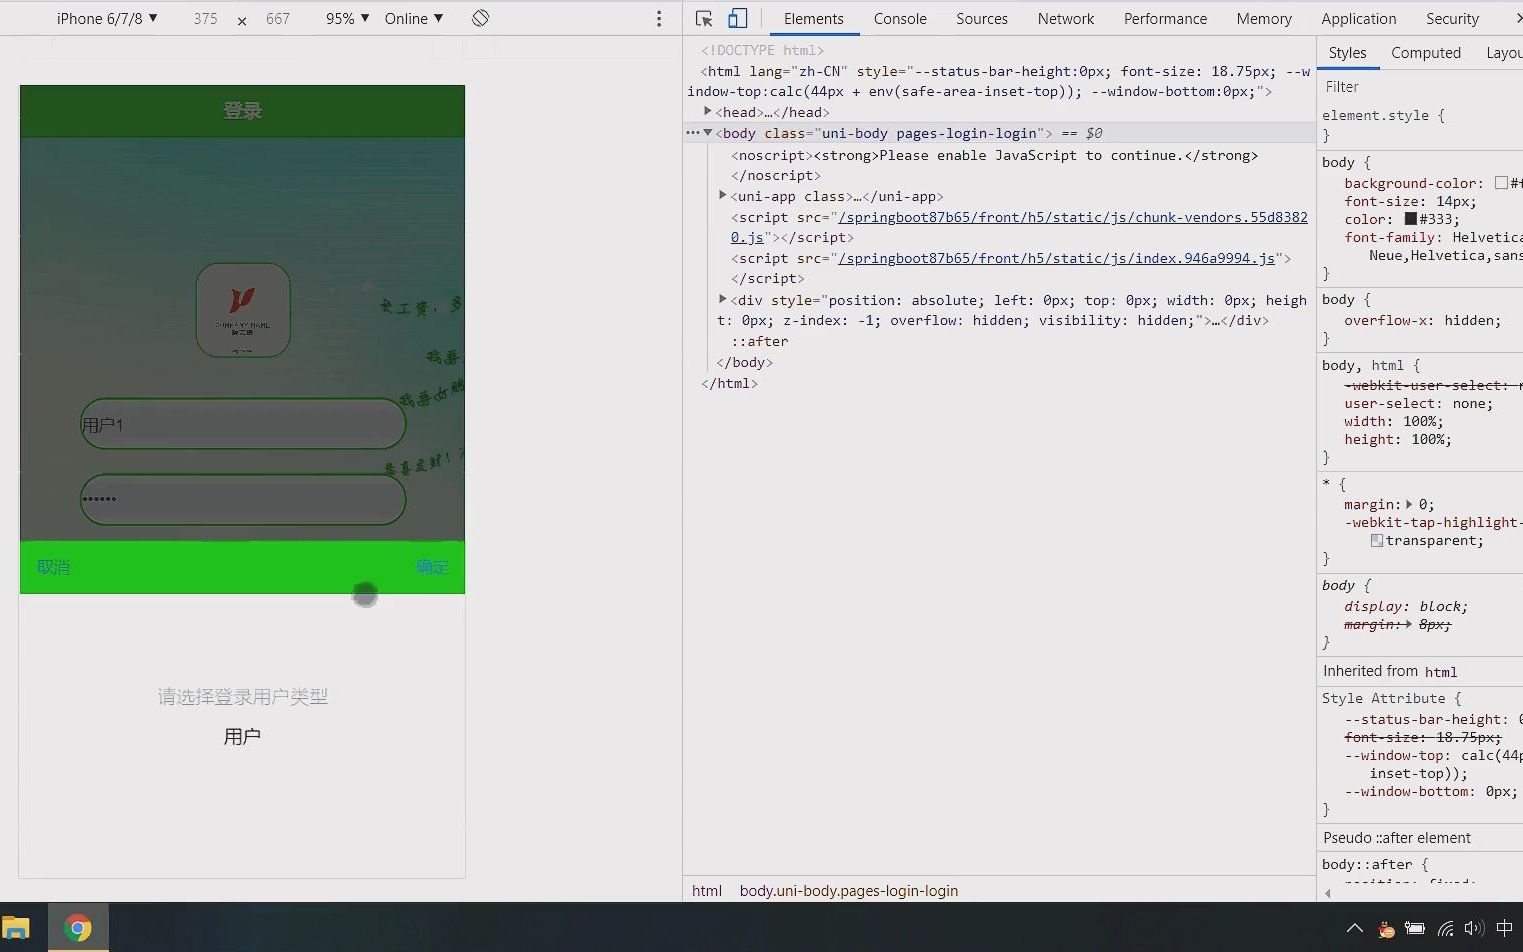Click the battery tray icon

coord(1415,929)
